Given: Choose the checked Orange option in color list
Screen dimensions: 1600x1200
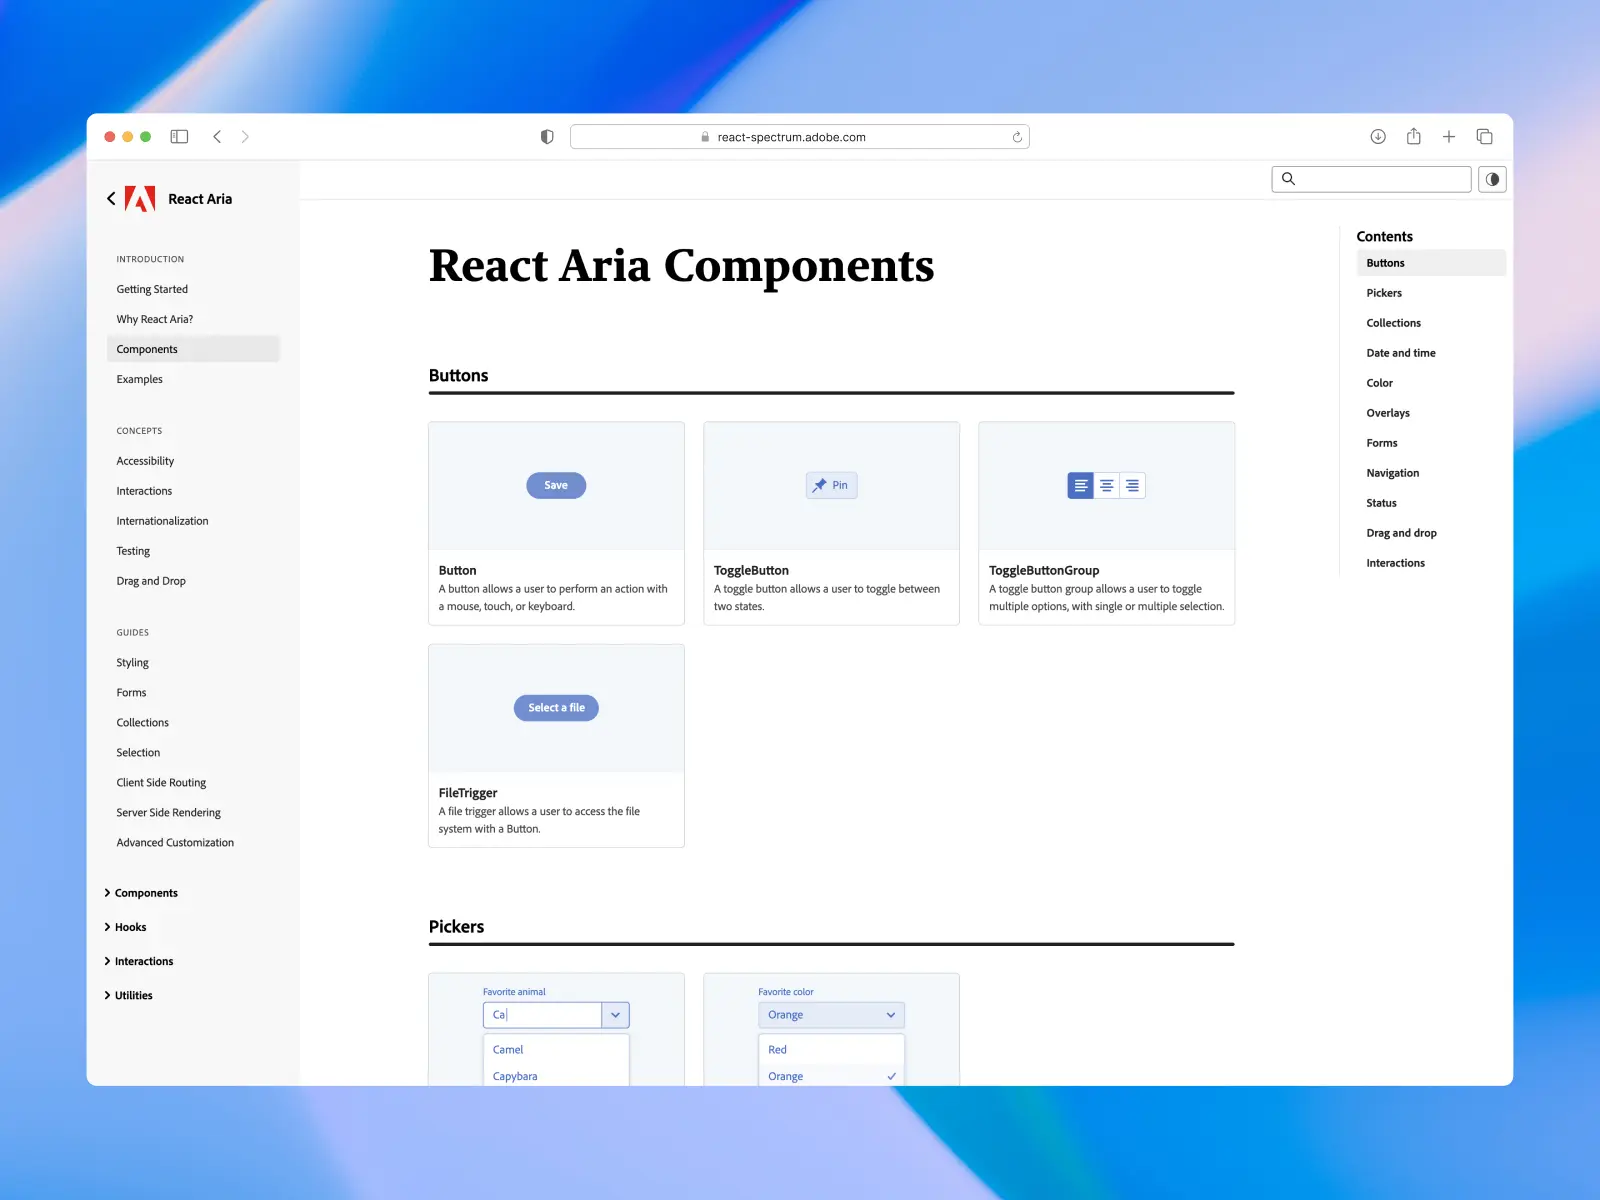Looking at the screenshot, I should point(831,1076).
